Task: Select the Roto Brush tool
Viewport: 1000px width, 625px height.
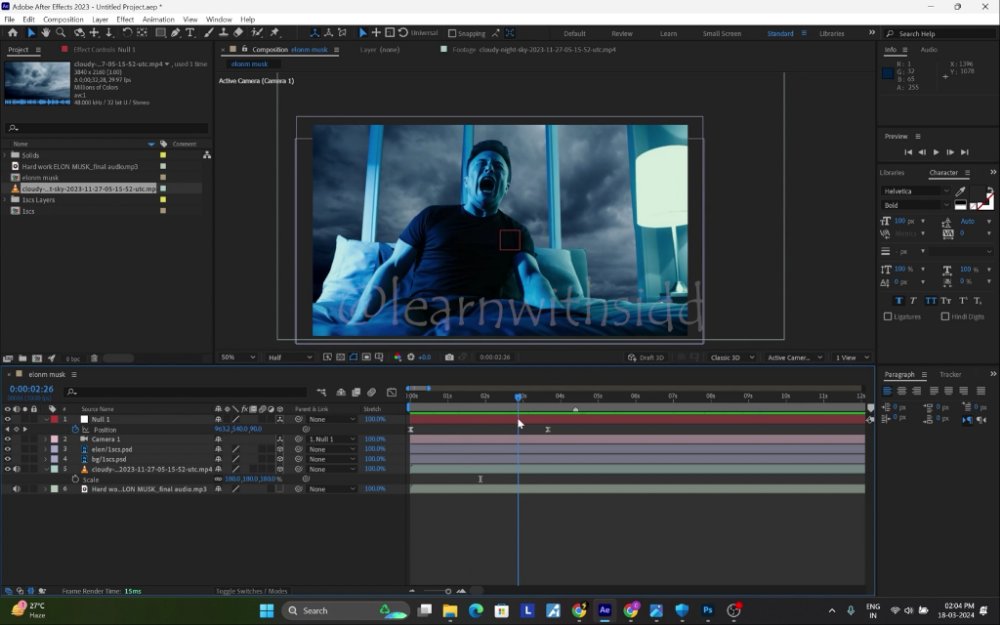Action: (x=257, y=33)
